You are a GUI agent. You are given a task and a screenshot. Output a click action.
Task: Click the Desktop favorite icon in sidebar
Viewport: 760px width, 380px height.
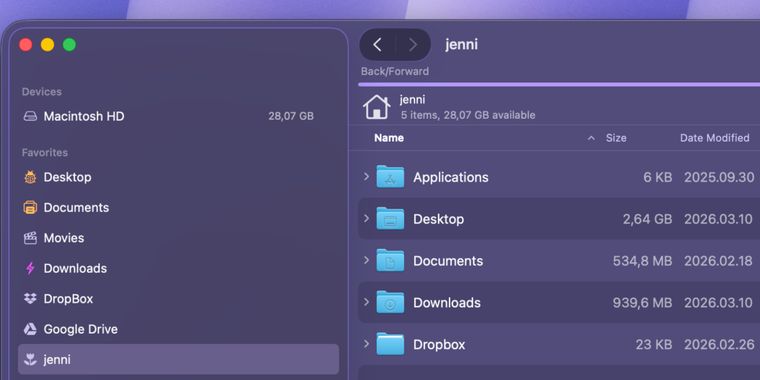30,177
